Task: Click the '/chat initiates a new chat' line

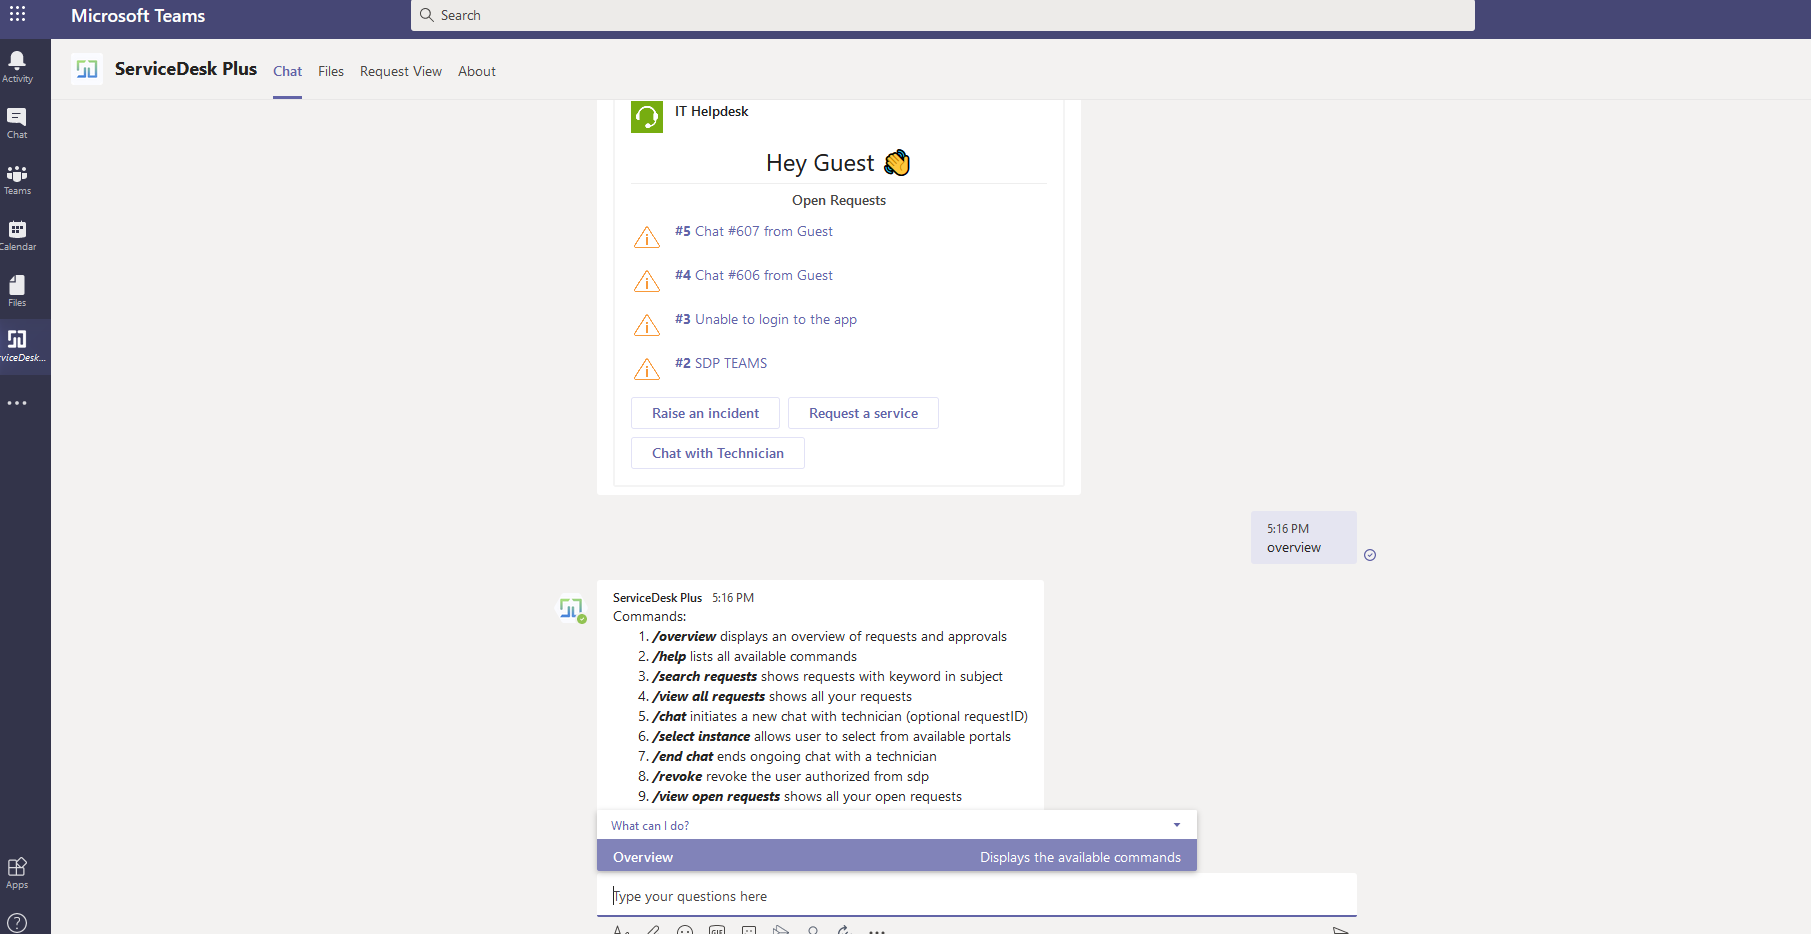Action: pos(839,716)
